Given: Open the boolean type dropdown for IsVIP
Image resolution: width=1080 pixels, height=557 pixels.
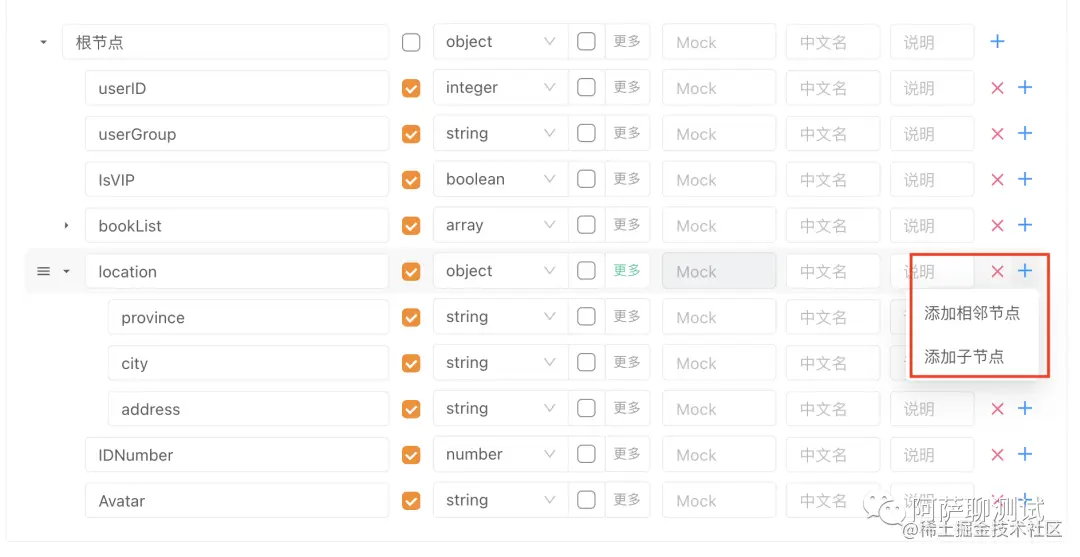Looking at the screenshot, I should (x=501, y=179).
